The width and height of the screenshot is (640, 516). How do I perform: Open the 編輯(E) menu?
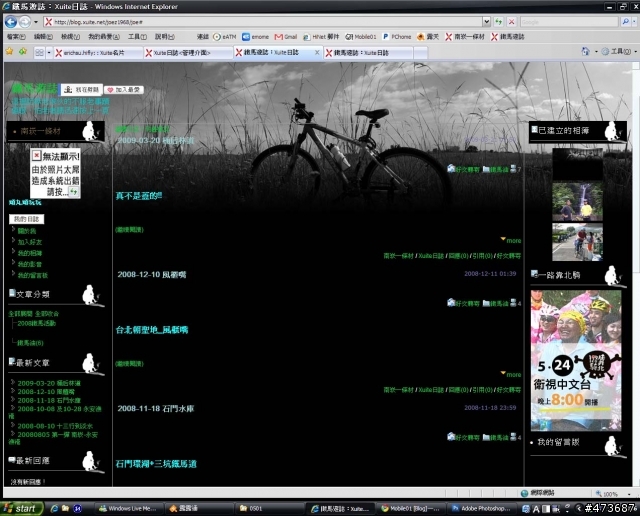point(43,37)
